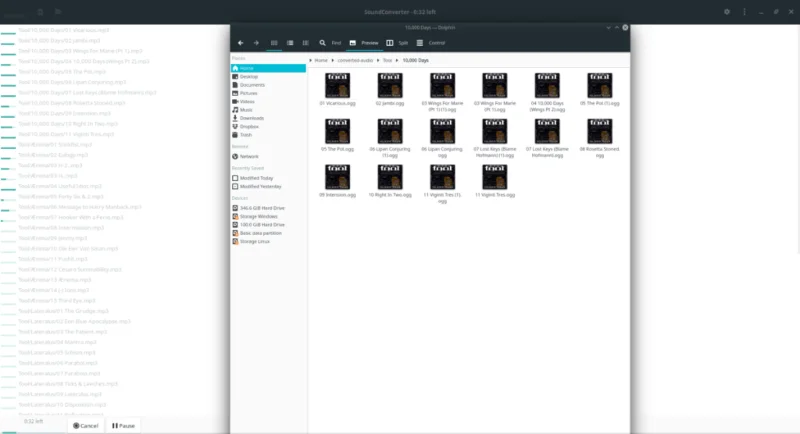
Task: Cancel the SoundConverter conversion
Action: coord(85,425)
